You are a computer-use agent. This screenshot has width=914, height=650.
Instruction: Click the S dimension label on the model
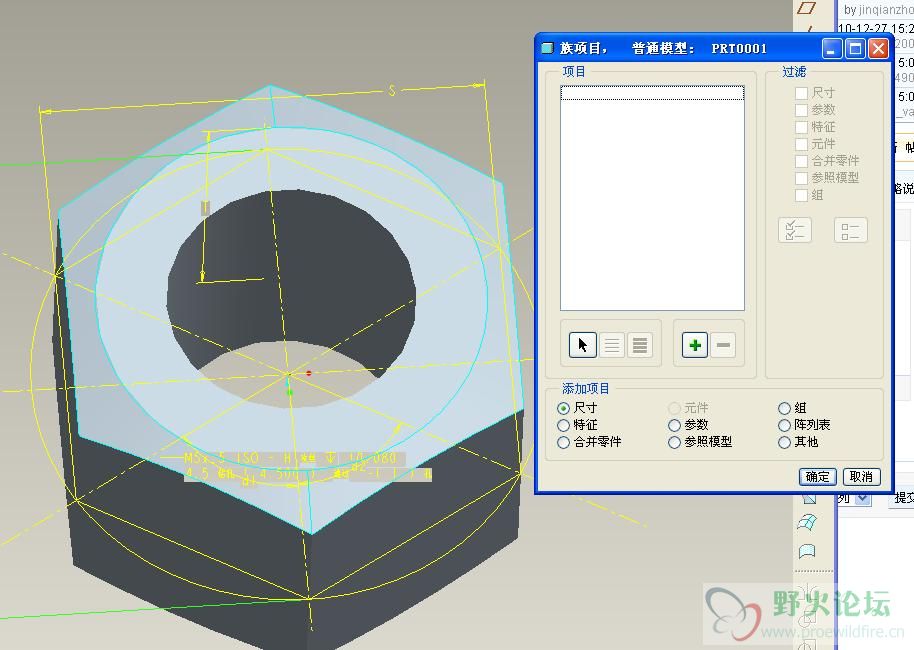pos(392,90)
